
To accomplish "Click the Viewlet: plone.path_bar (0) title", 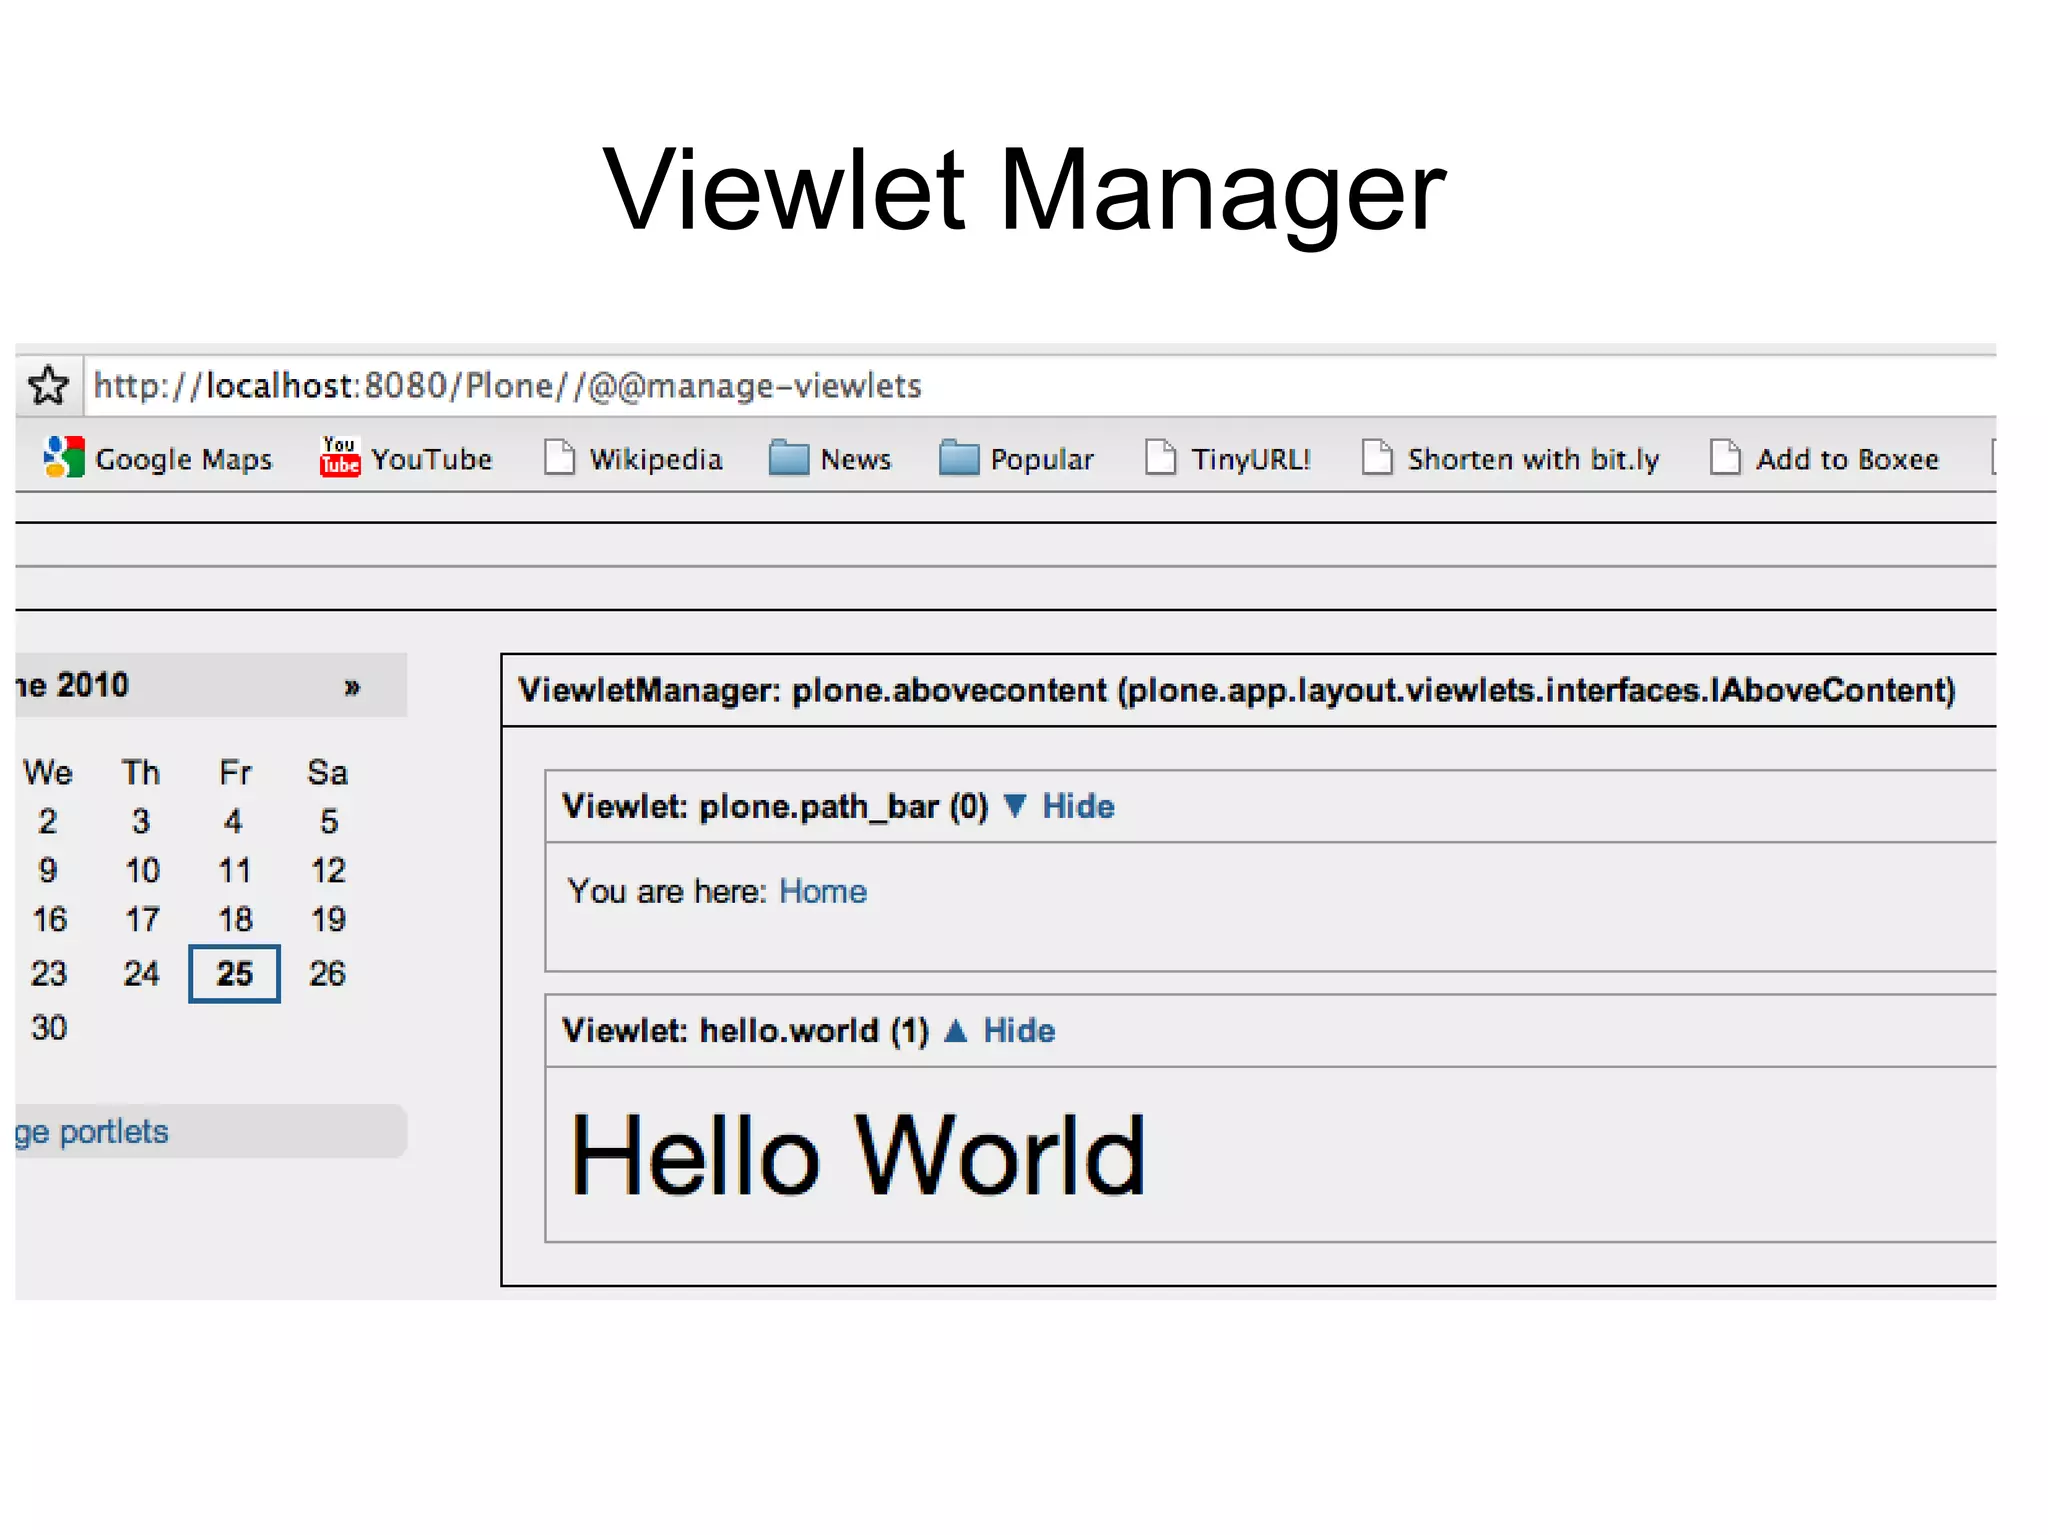I will [775, 806].
